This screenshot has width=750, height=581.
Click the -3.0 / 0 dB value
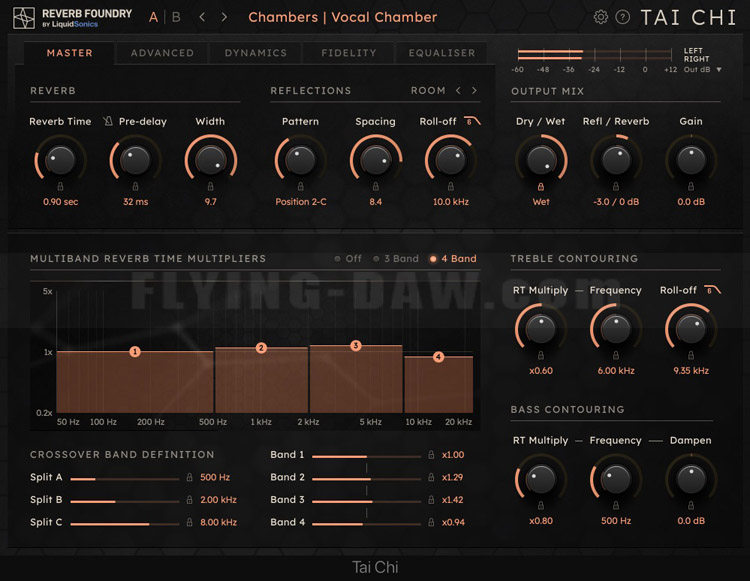(616, 202)
